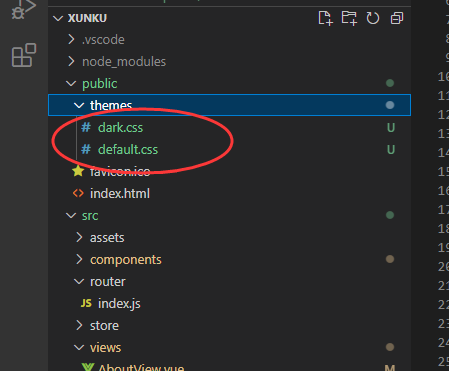The image size is (449, 371).
Task: Expand the store folder chevron
Action: point(79,325)
